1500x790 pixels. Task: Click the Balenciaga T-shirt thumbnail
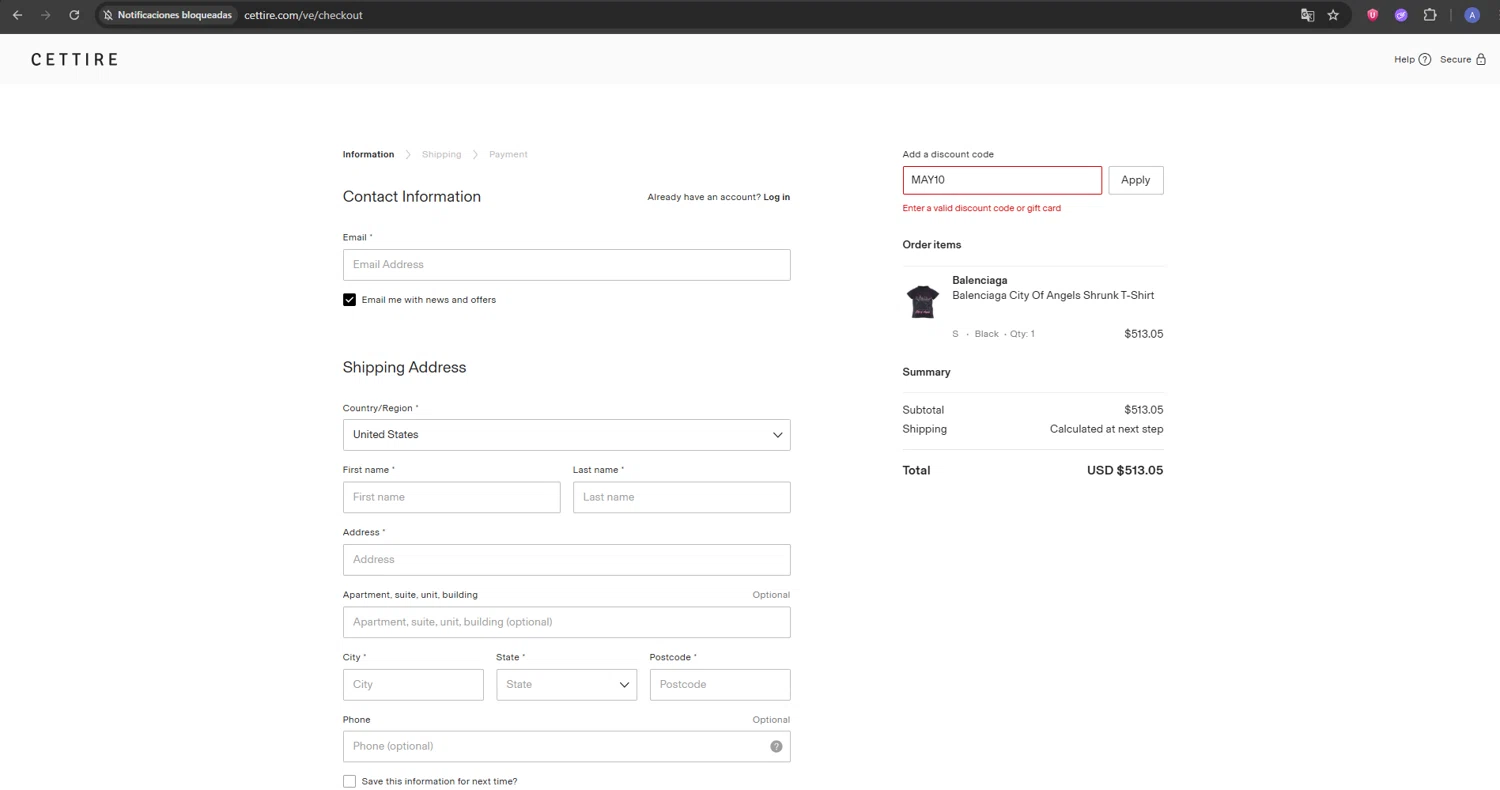(x=922, y=301)
